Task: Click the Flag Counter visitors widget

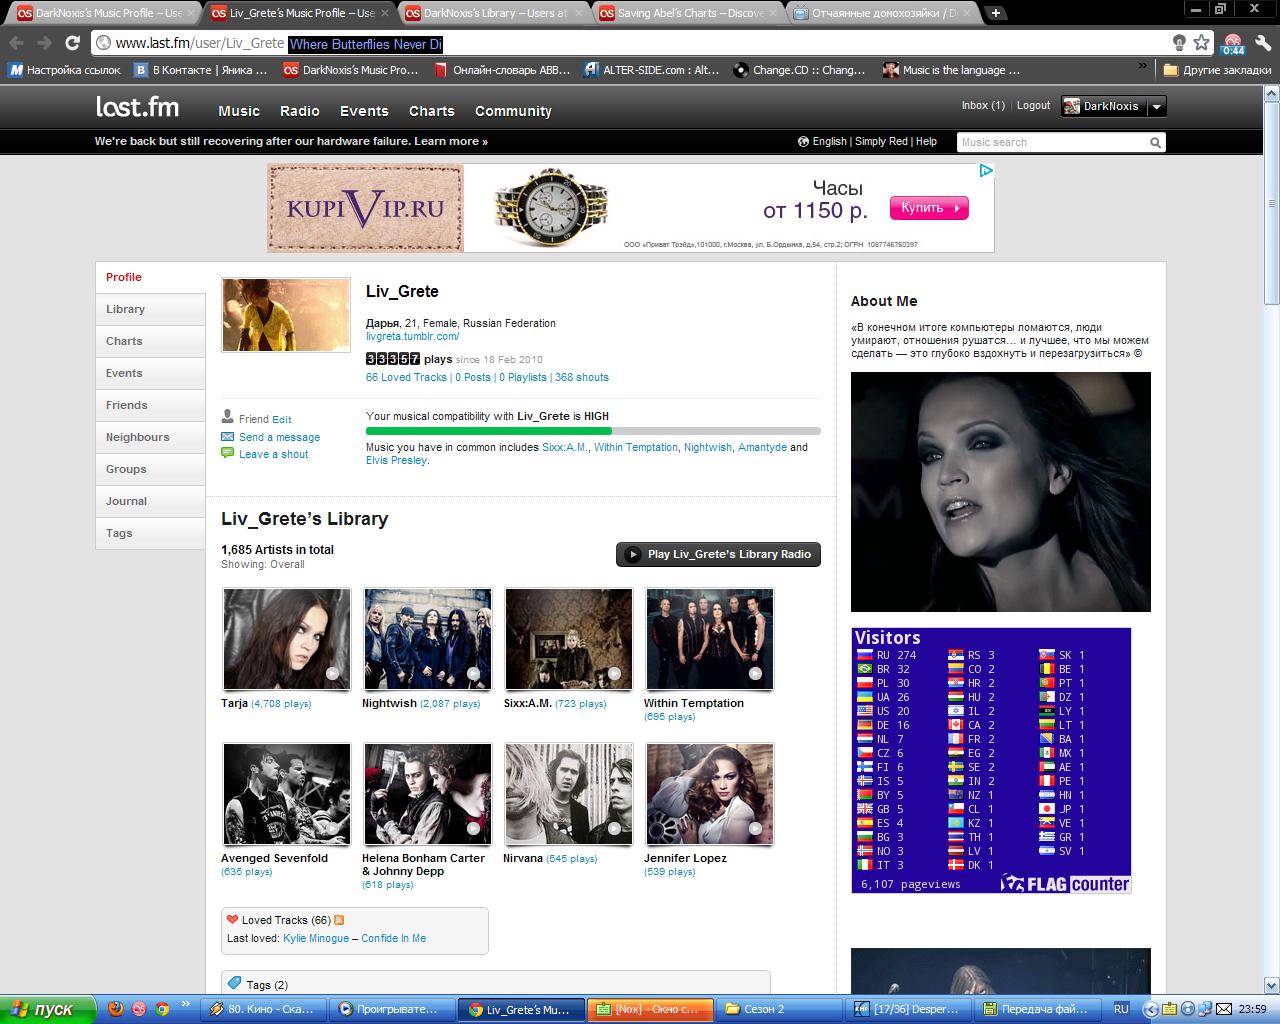Action: coord(991,760)
